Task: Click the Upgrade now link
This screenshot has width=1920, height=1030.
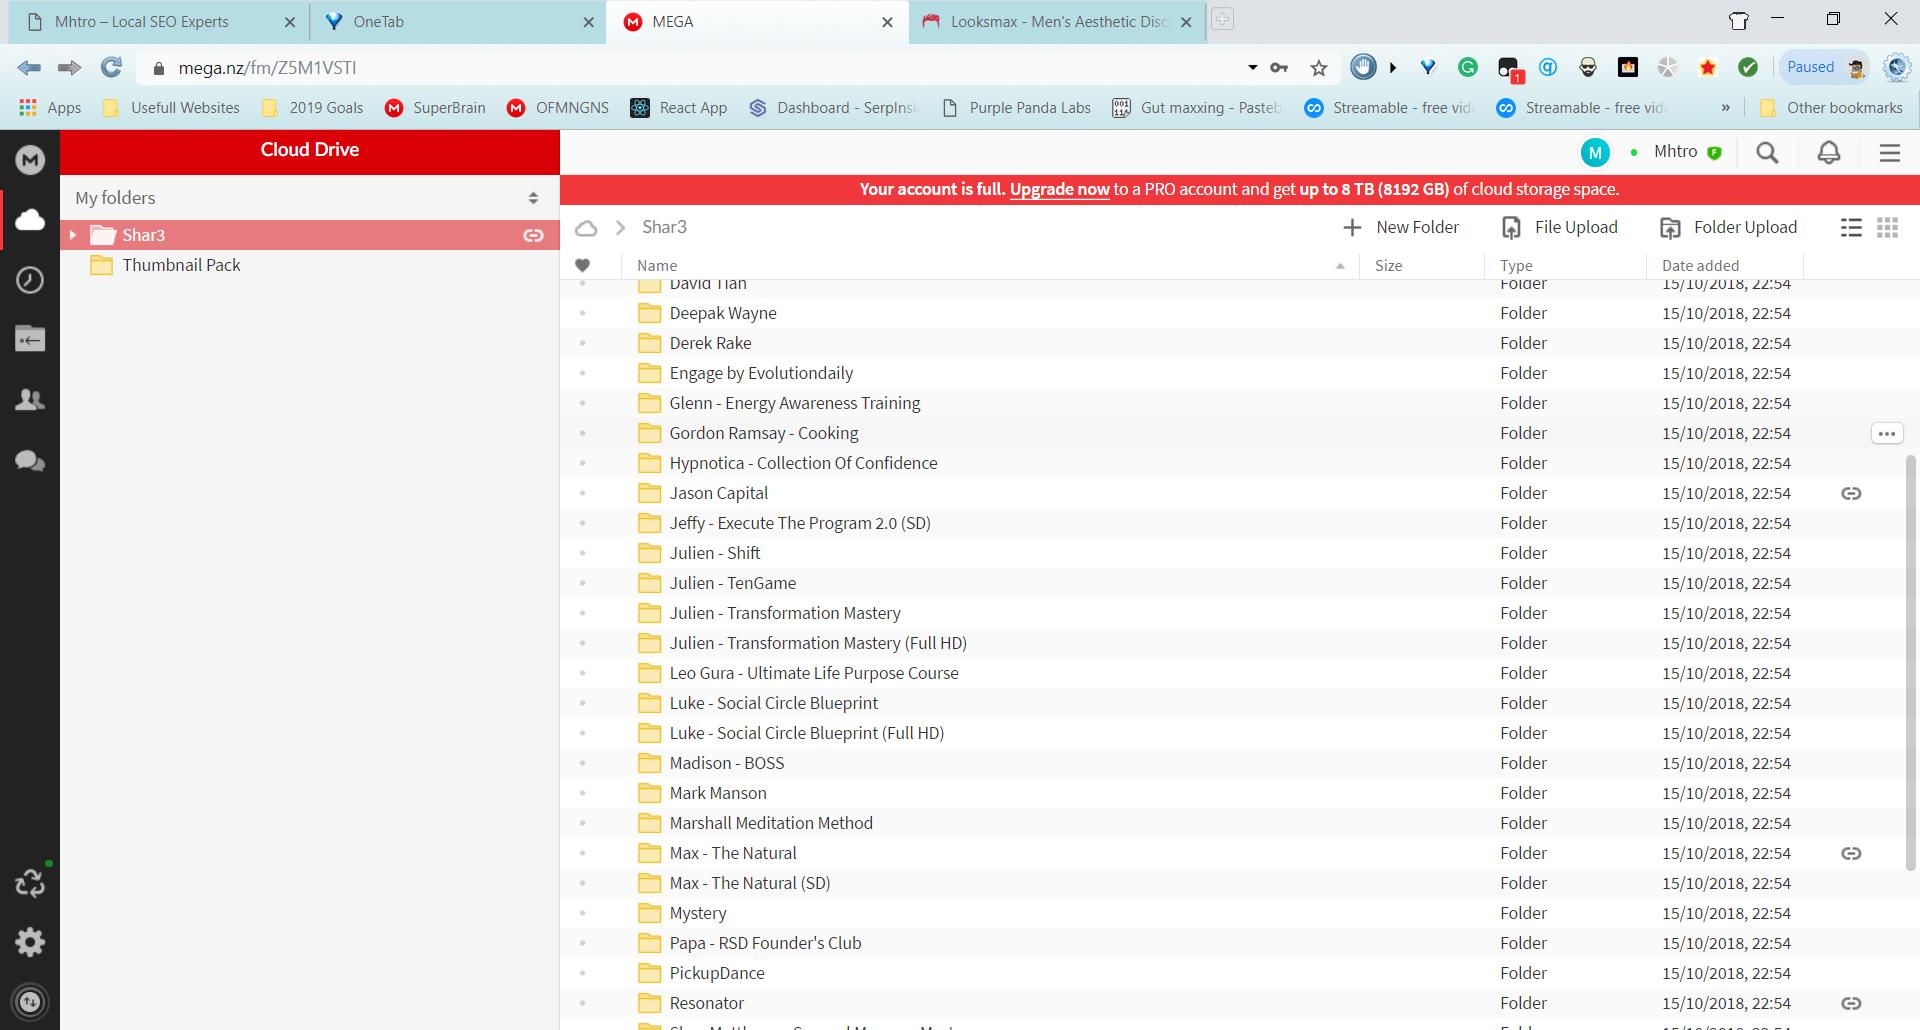Action: pyautogui.click(x=1060, y=189)
